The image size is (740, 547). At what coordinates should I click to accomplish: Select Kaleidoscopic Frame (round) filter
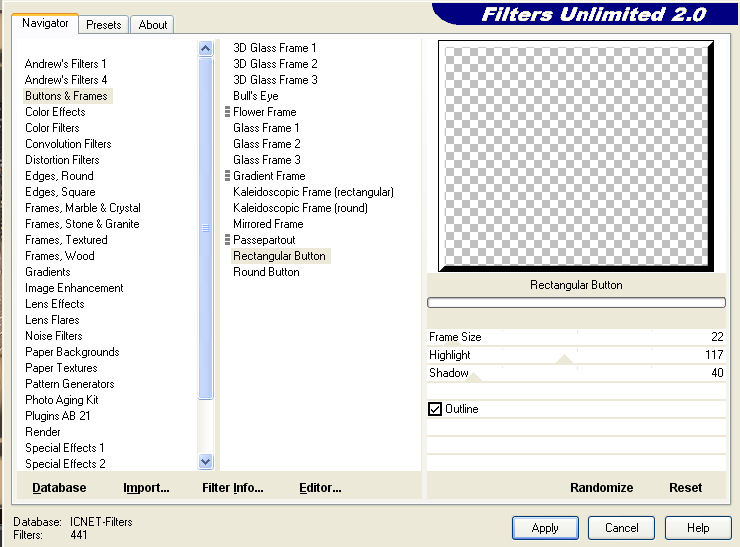click(300, 208)
